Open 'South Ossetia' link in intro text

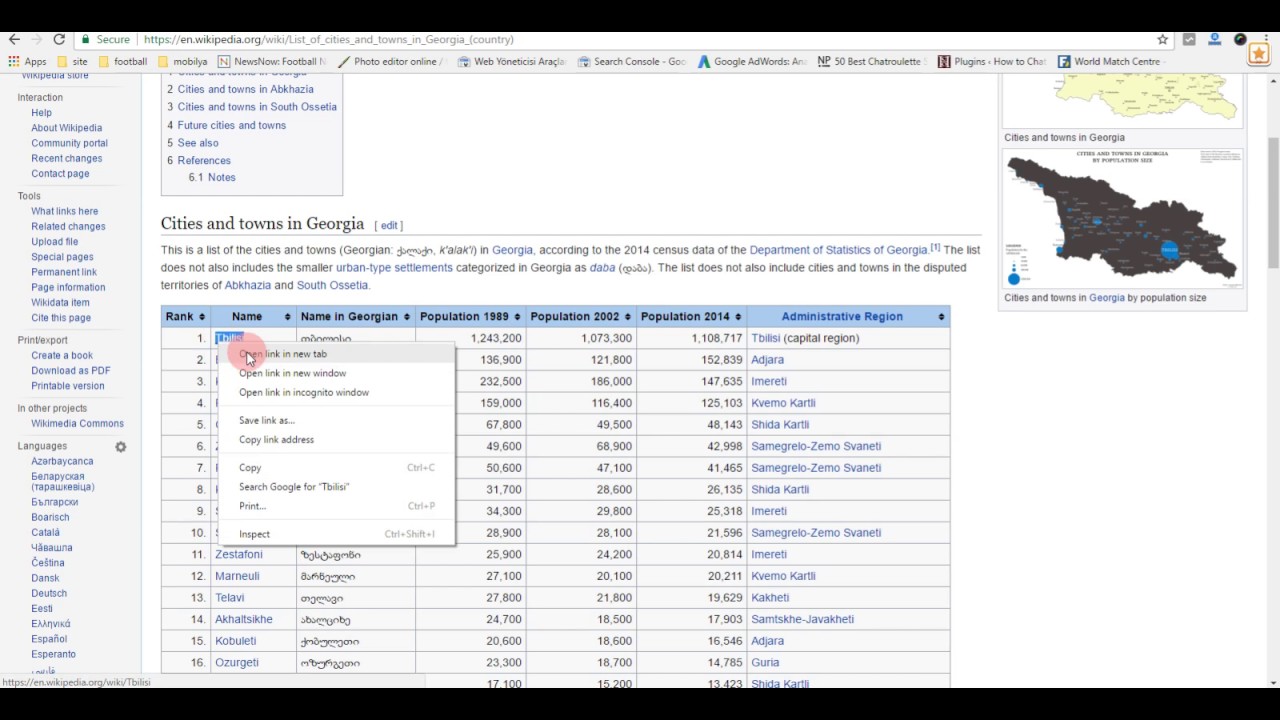(x=332, y=285)
